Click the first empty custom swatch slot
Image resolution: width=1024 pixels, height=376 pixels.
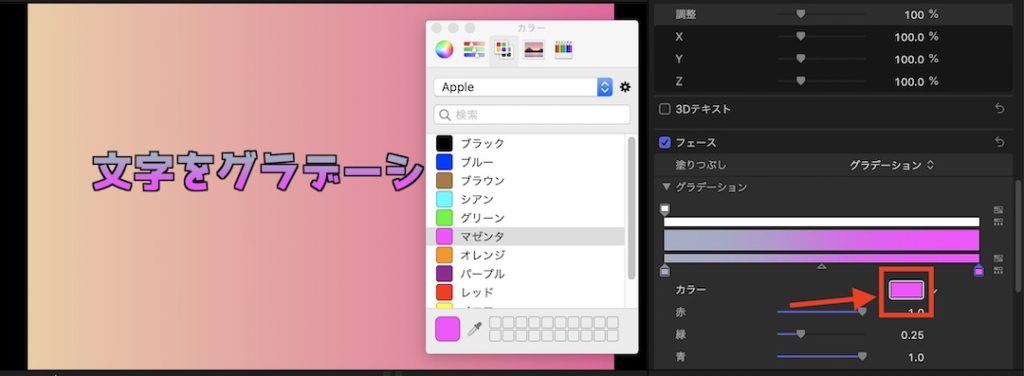click(495, 322)
